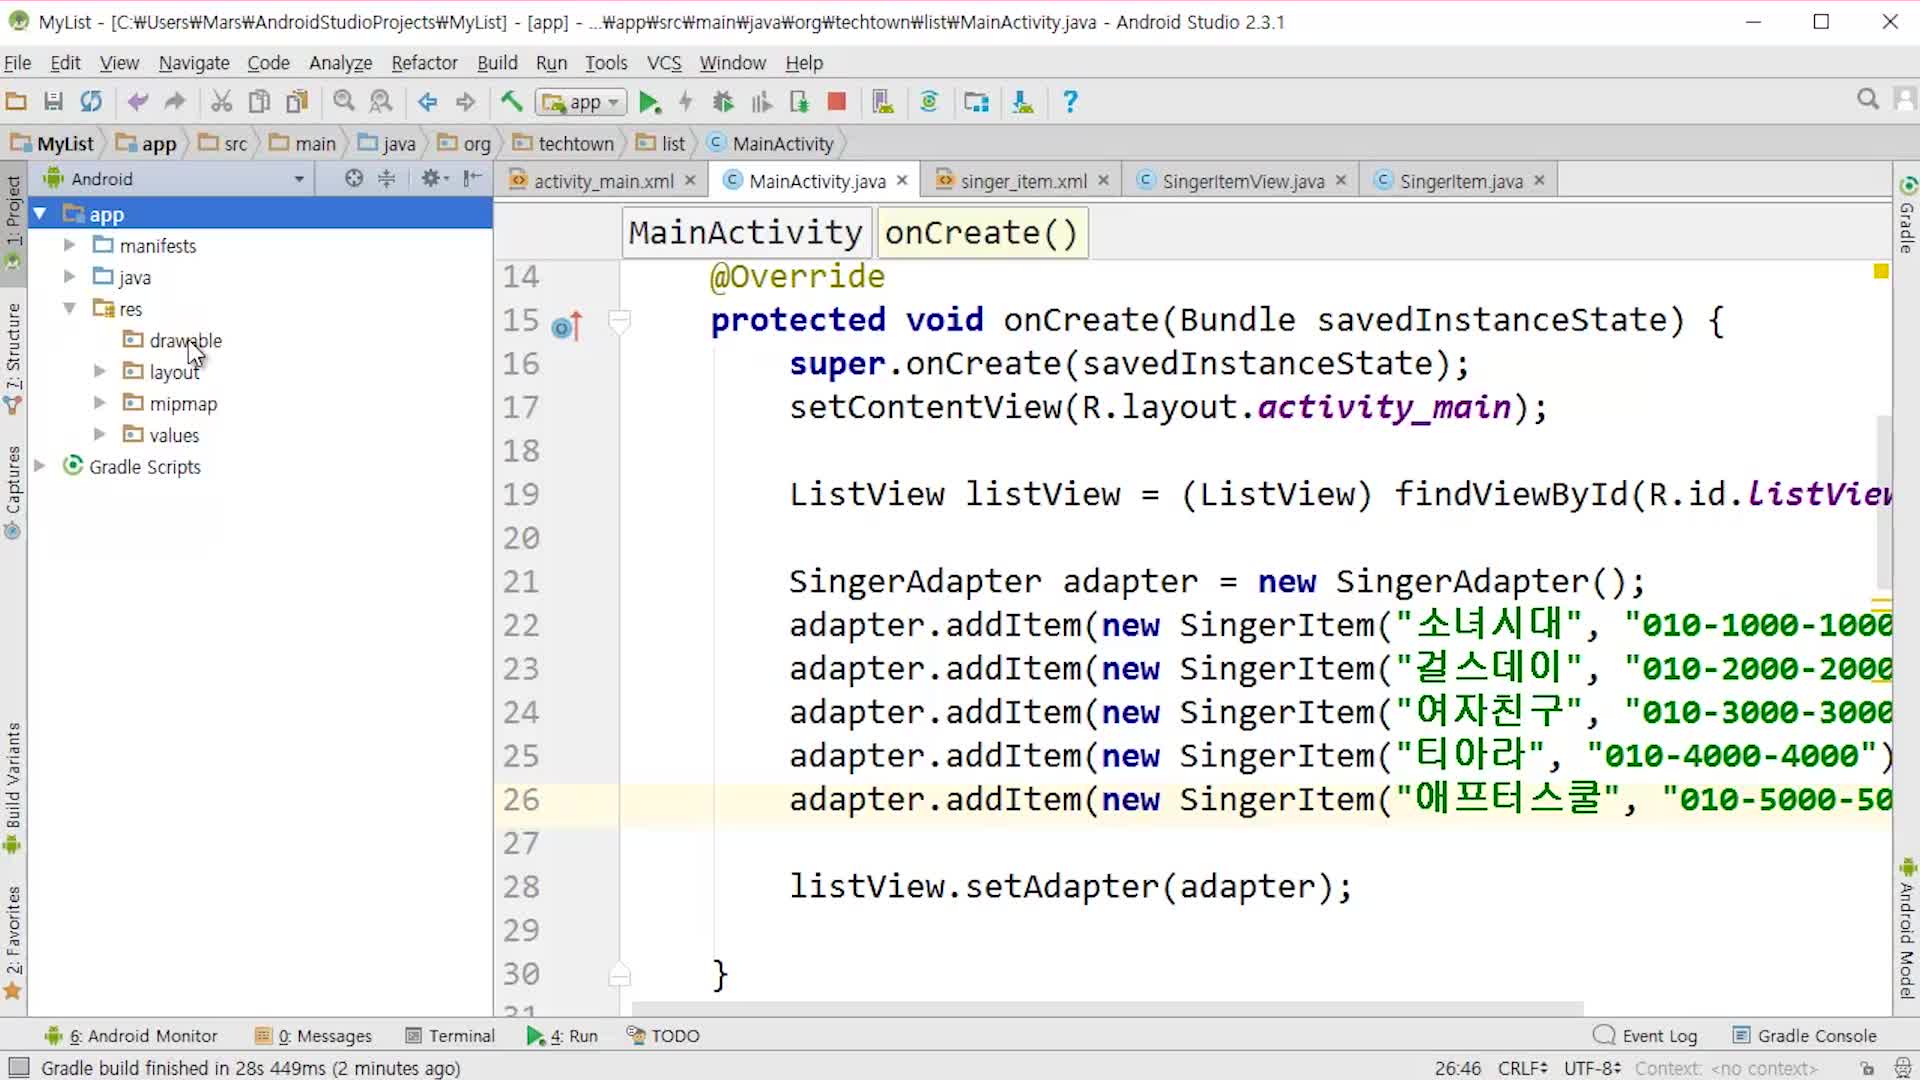
Task: Switch to the SingerItem.java tab
Action: tap(1460, 181)
